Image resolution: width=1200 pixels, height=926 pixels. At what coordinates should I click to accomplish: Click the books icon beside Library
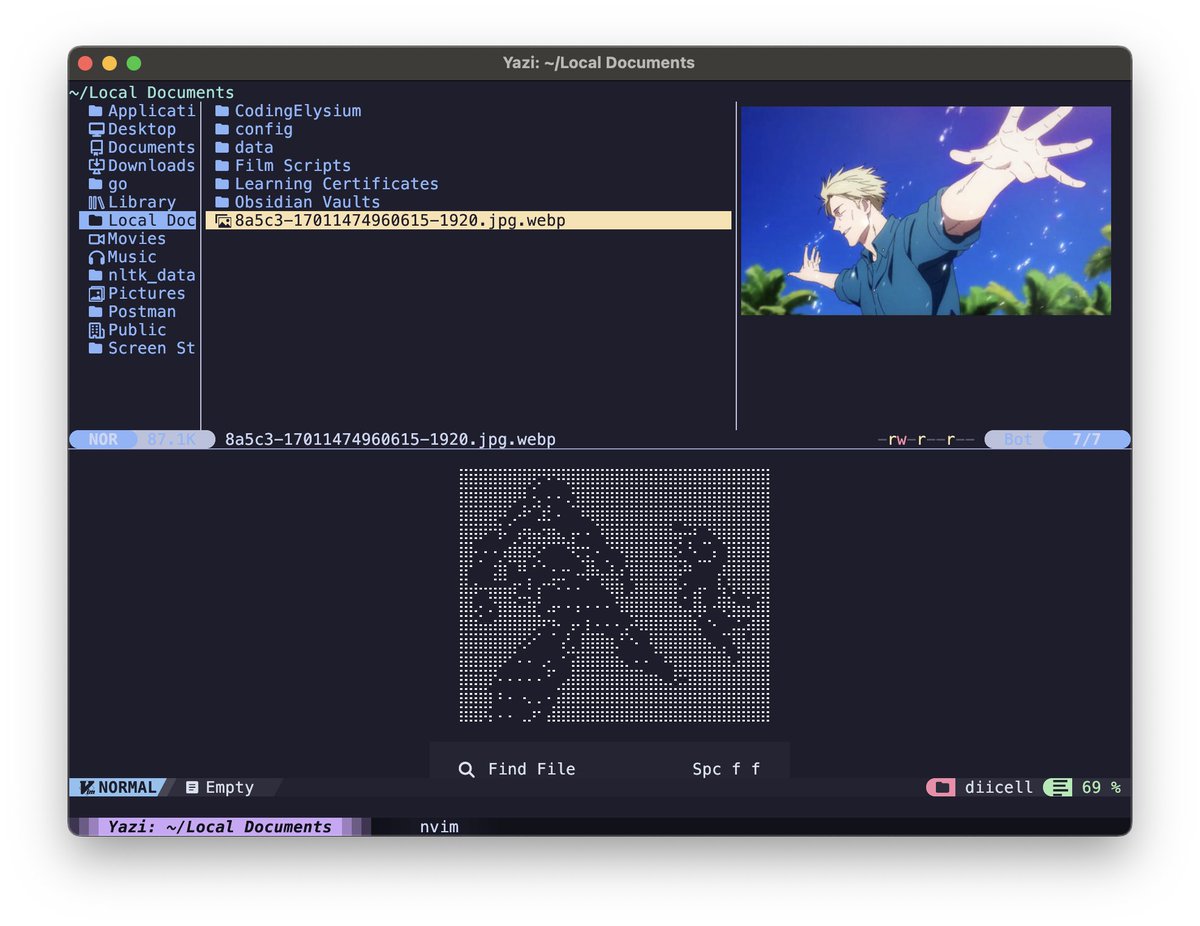96,202
